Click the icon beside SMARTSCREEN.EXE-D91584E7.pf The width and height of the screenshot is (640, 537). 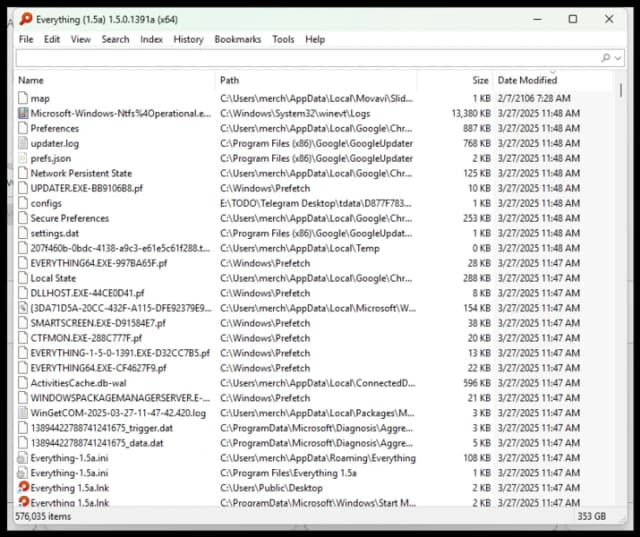click(x=23, y=323)
